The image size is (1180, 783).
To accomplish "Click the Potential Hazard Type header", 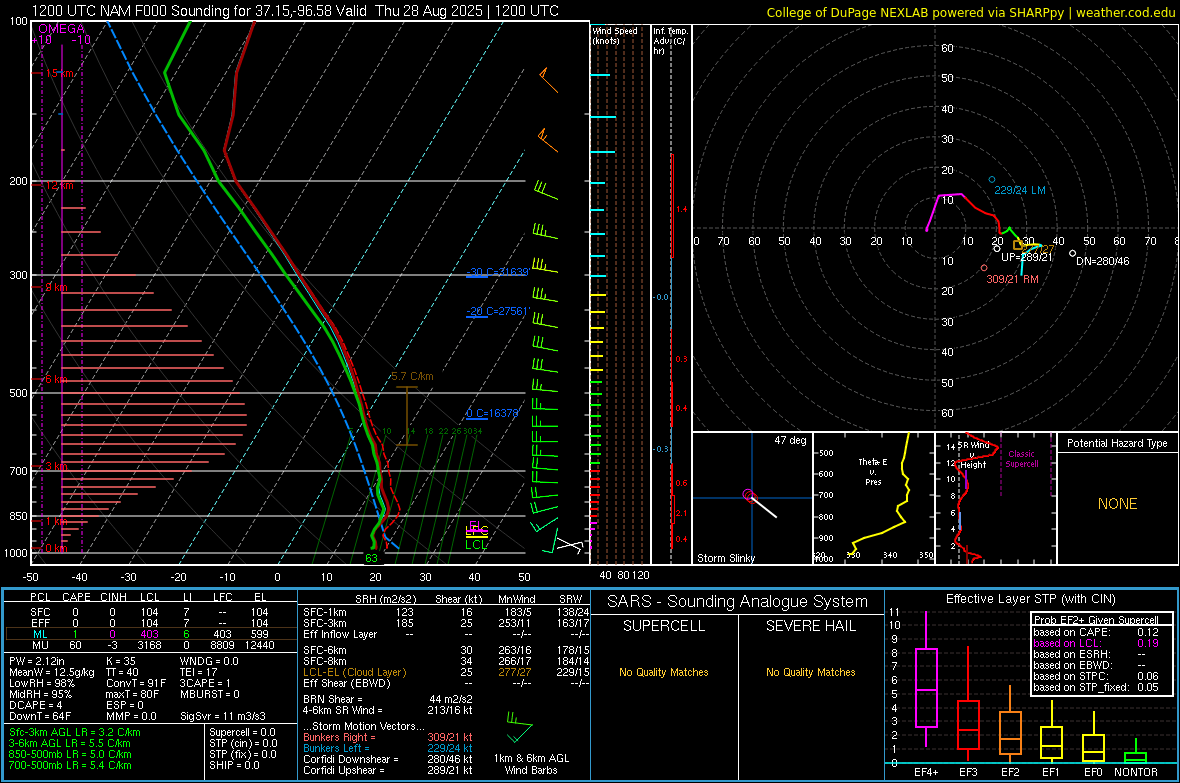I will pos(1117,443).
